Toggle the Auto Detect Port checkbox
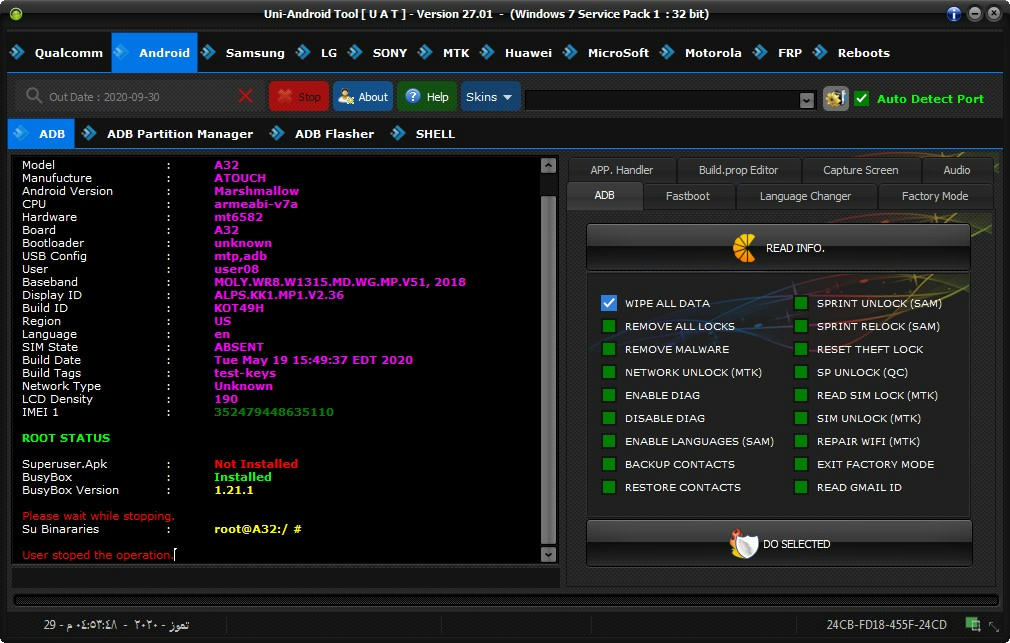Screen dimensions: 1010x643 click(x=861, y=99)
